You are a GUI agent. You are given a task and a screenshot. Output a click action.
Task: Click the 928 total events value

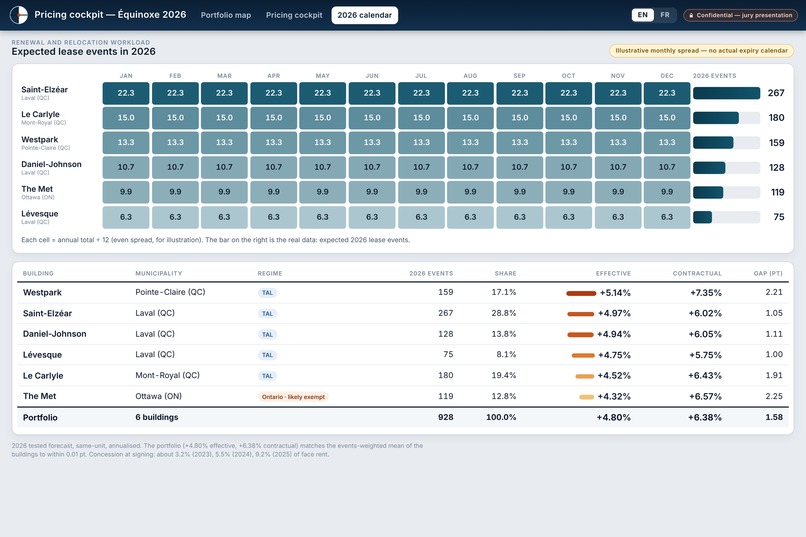click(446, 417)
